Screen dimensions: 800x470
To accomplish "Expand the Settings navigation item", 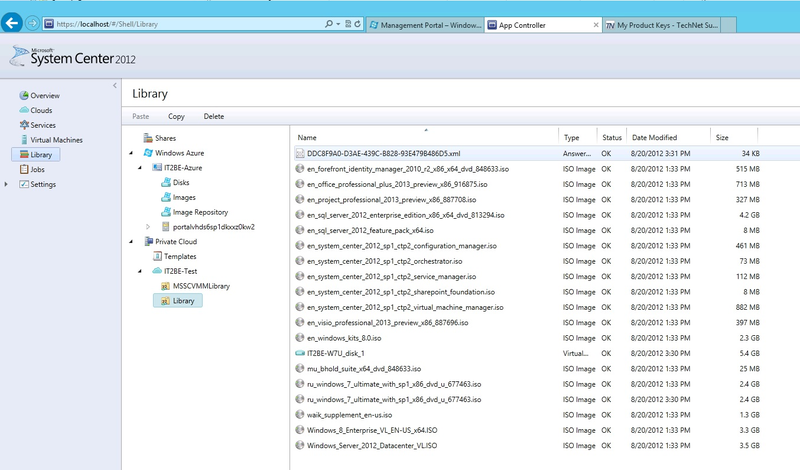I will [6, 184].
